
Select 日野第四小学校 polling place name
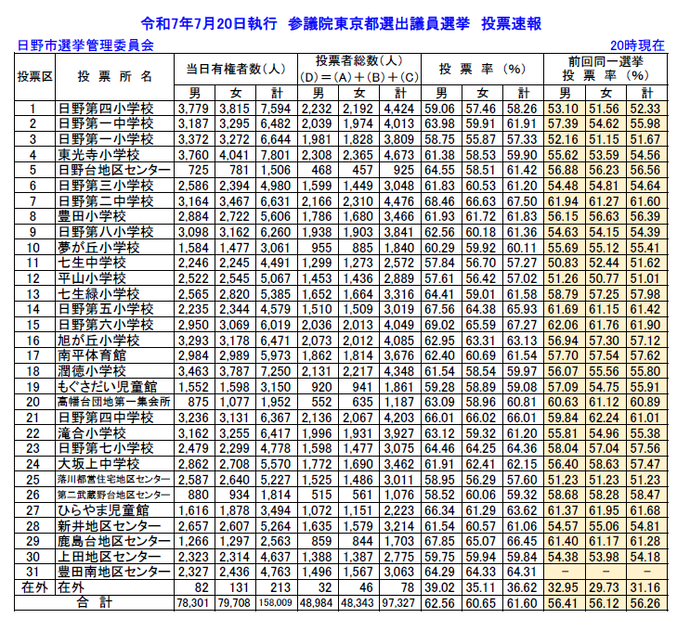click(106, 108)
